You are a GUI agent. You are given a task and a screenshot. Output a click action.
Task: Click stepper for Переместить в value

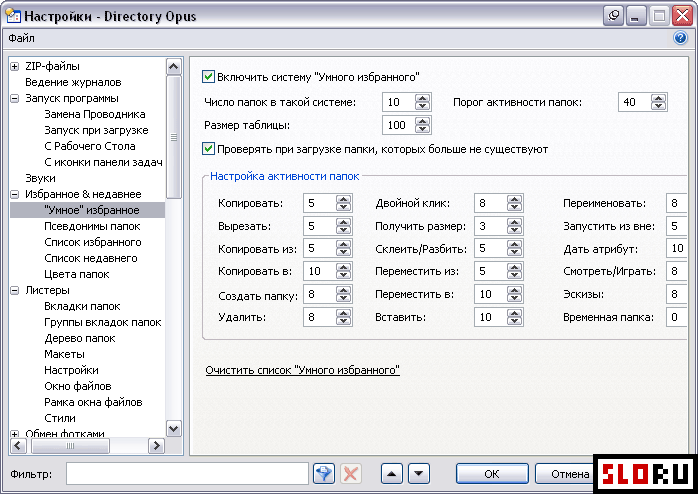click(x=514, y=294)
